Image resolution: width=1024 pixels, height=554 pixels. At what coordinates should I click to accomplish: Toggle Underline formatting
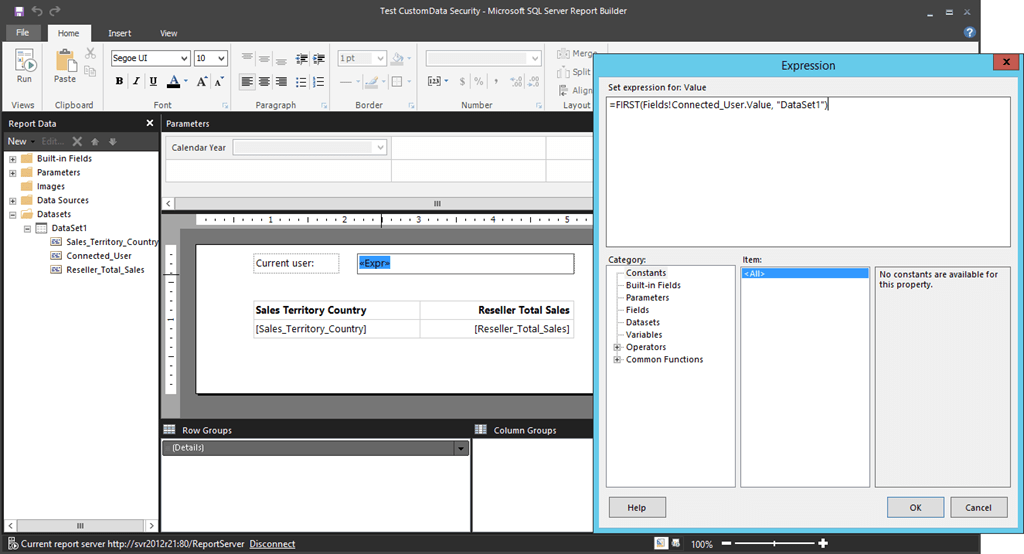pos(153,81)
